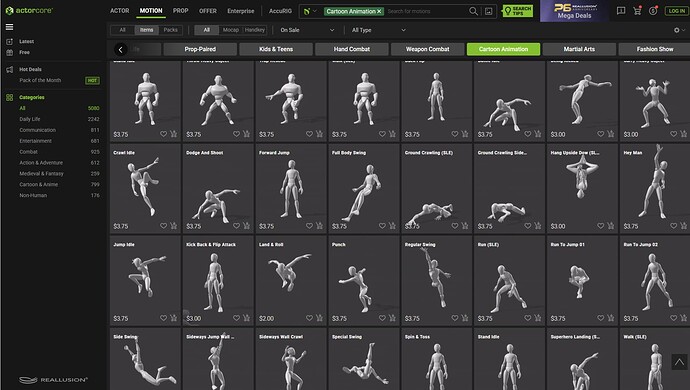Open the chat feedback icon
Screen dimensions: 690x390
[621, 11]
